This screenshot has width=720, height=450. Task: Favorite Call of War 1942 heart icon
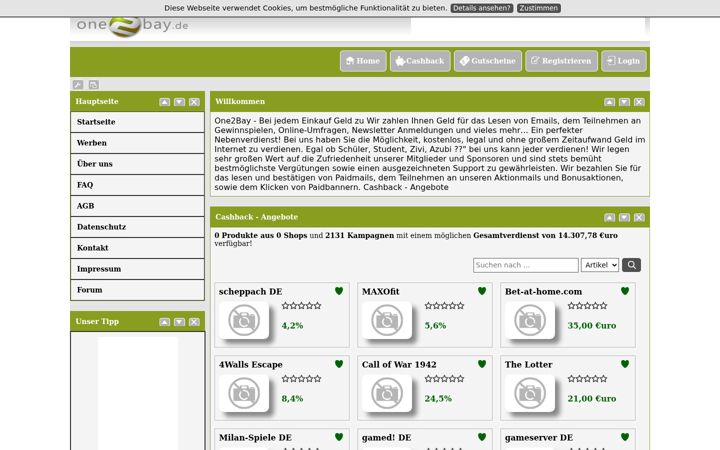(482, 364)
